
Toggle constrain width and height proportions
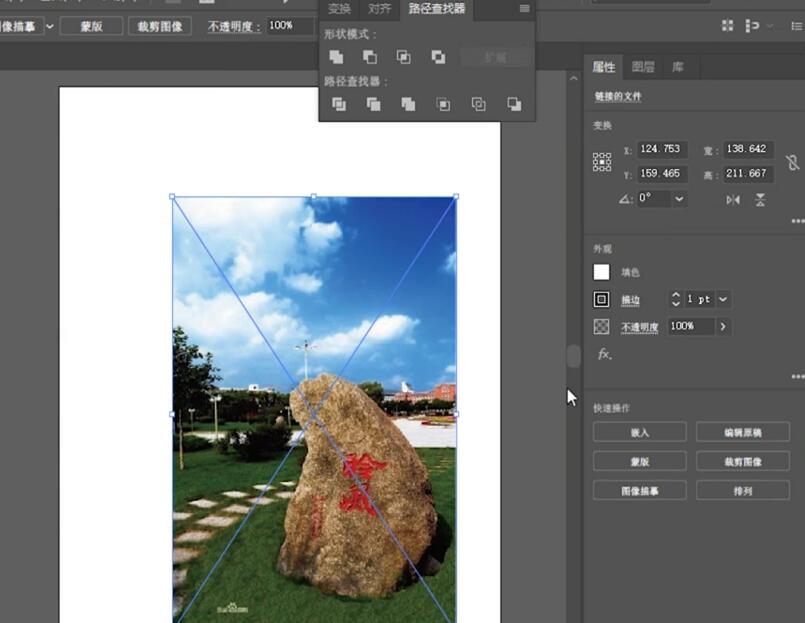[x=792, y=162]
